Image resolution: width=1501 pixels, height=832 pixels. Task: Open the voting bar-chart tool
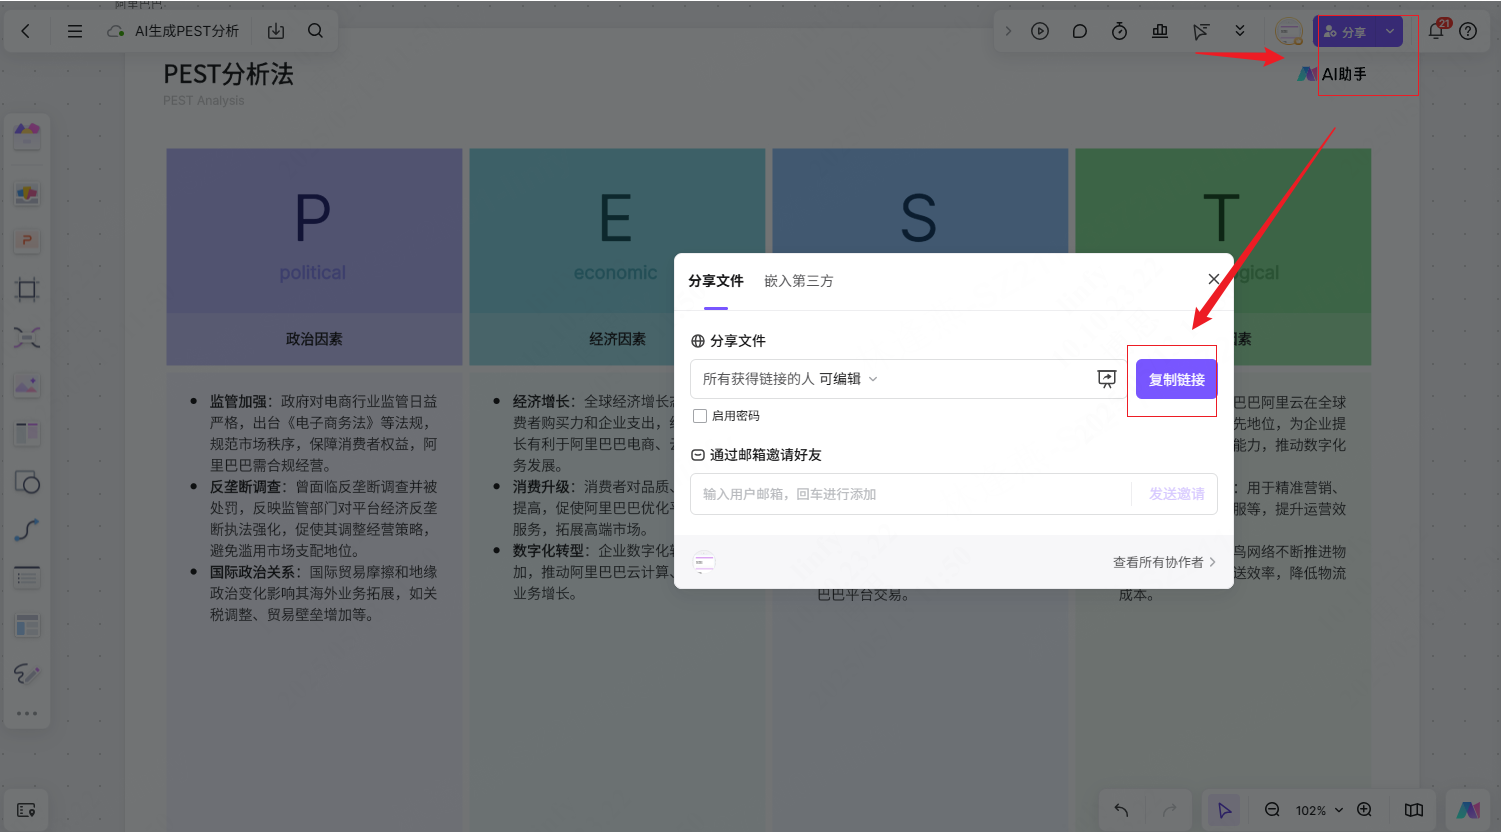pyautogui.click(x=1160, y=31)
